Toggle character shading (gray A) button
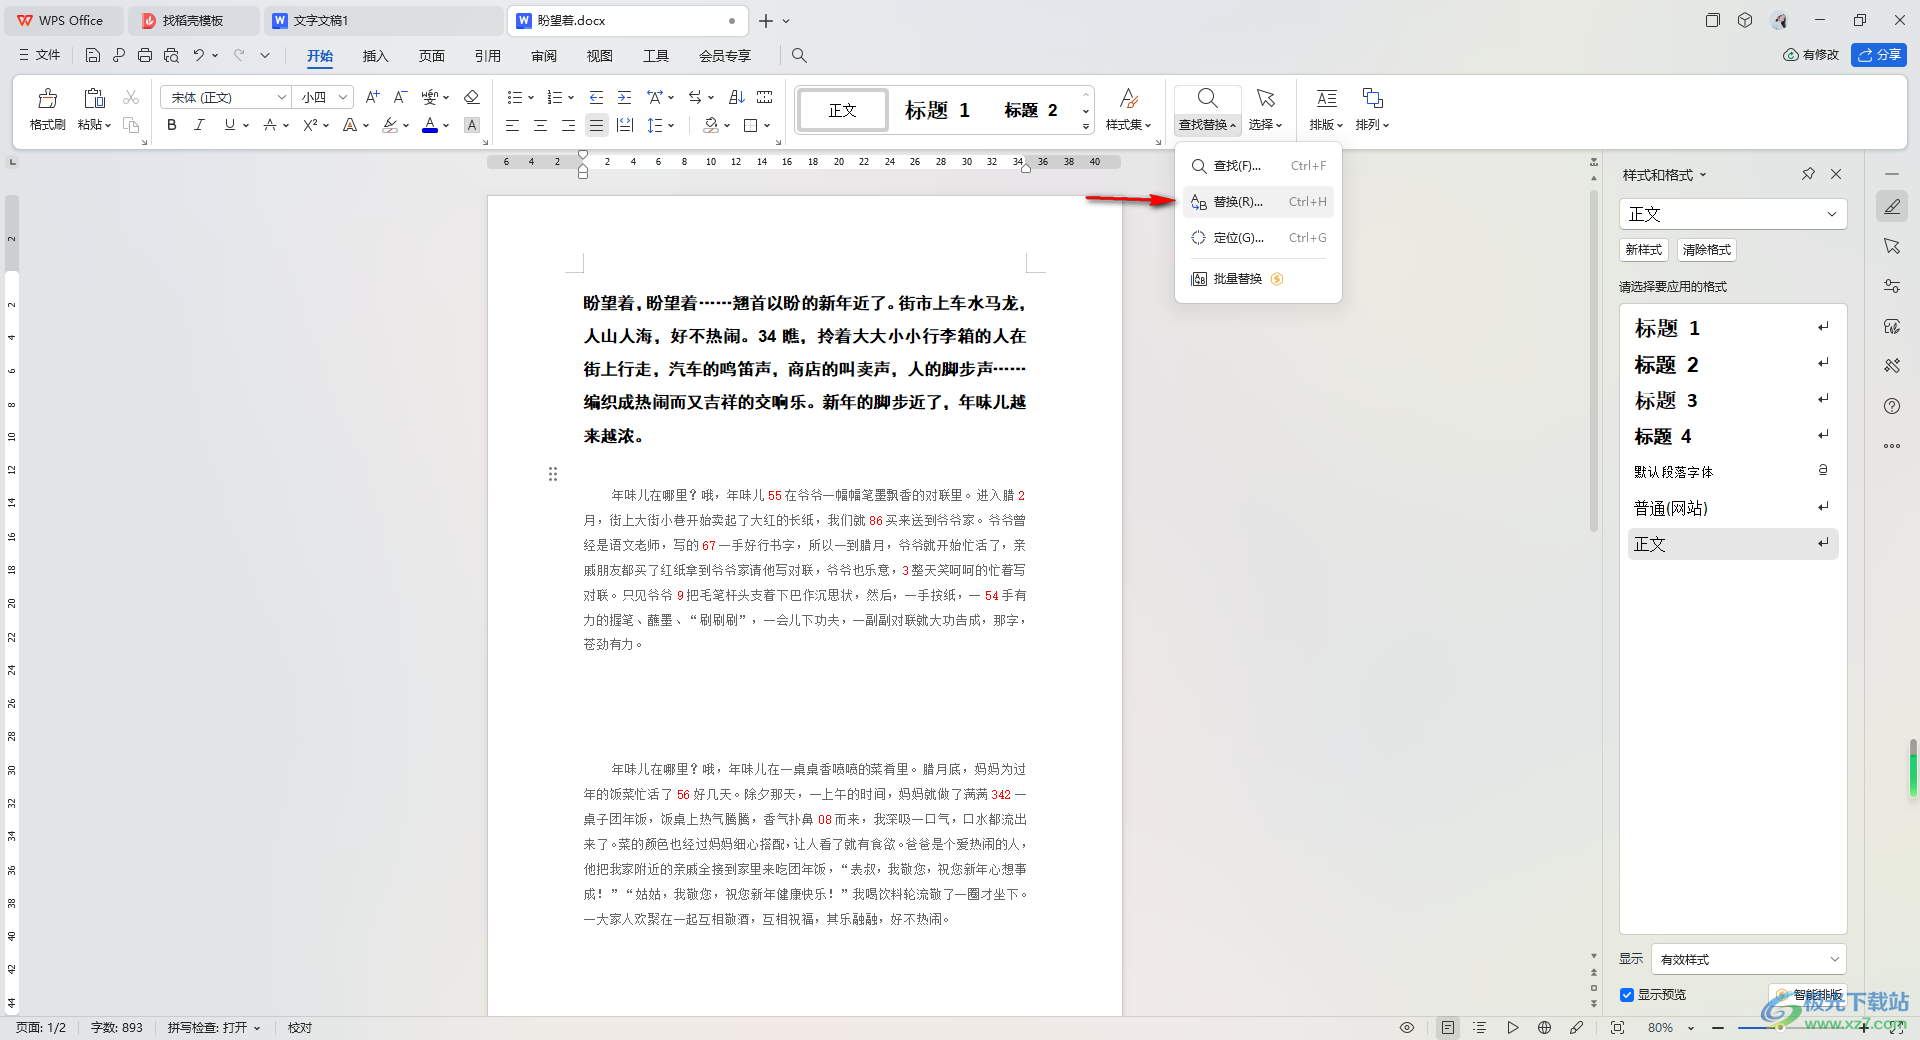The image size is (1920, 1040). pos(472,125)
